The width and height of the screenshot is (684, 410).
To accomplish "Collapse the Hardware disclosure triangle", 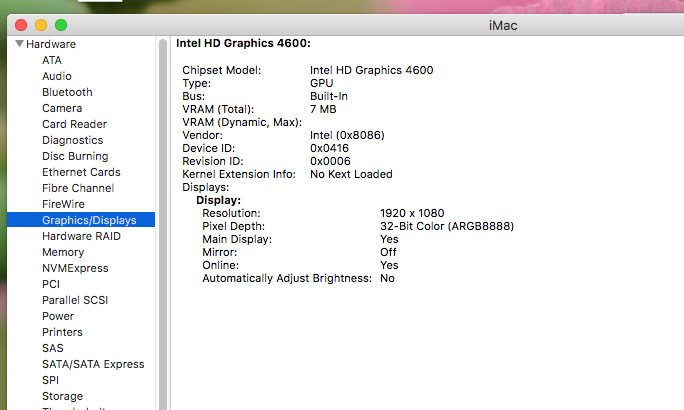I will [x=19, y=45].
